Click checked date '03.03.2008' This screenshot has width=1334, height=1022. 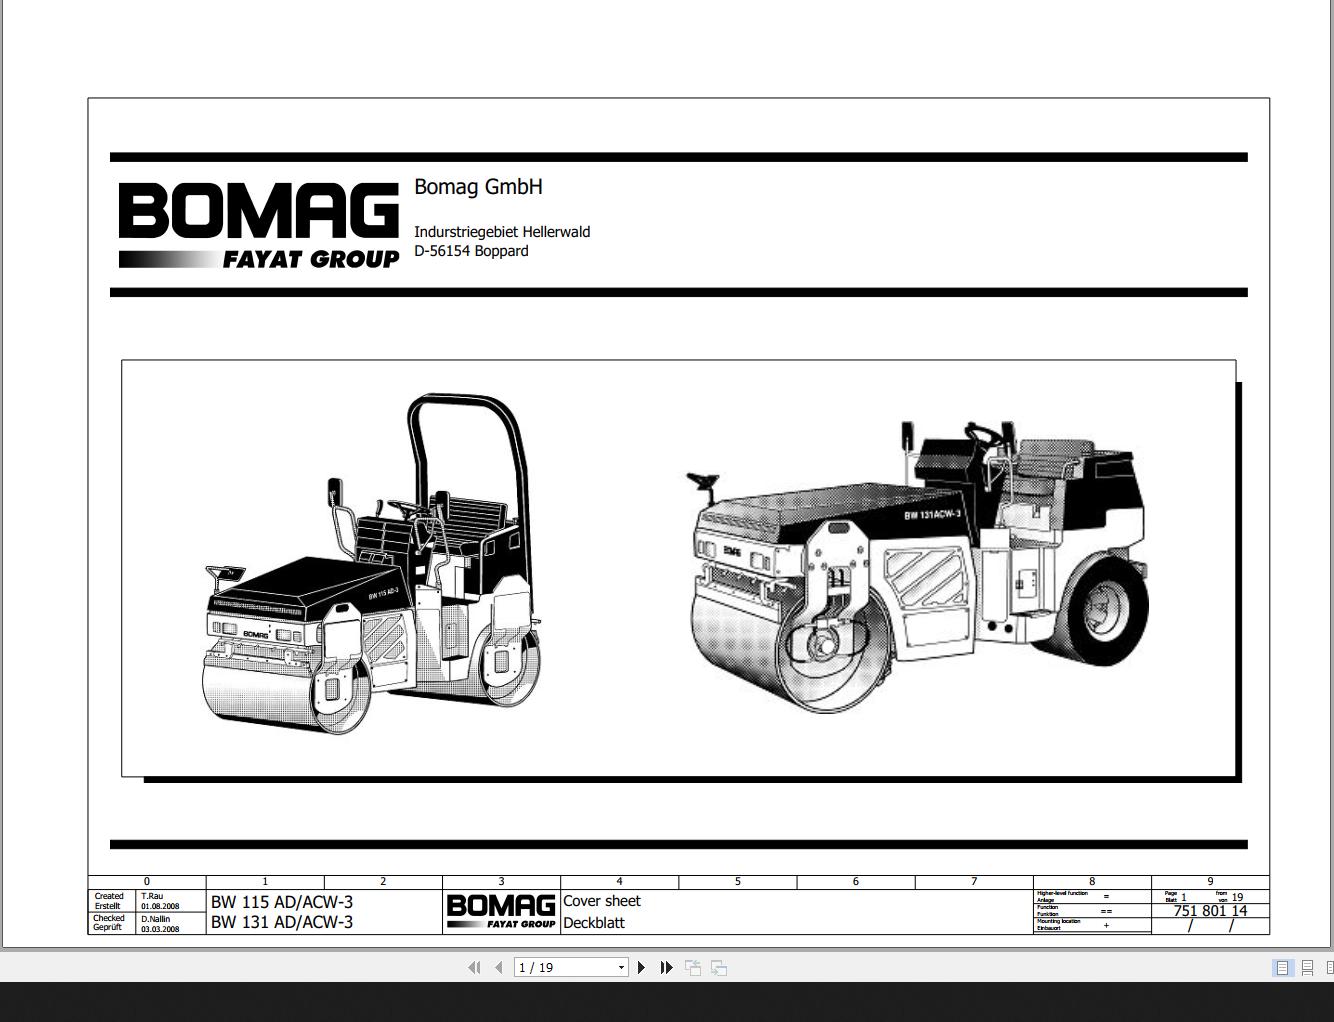point(160,929)
